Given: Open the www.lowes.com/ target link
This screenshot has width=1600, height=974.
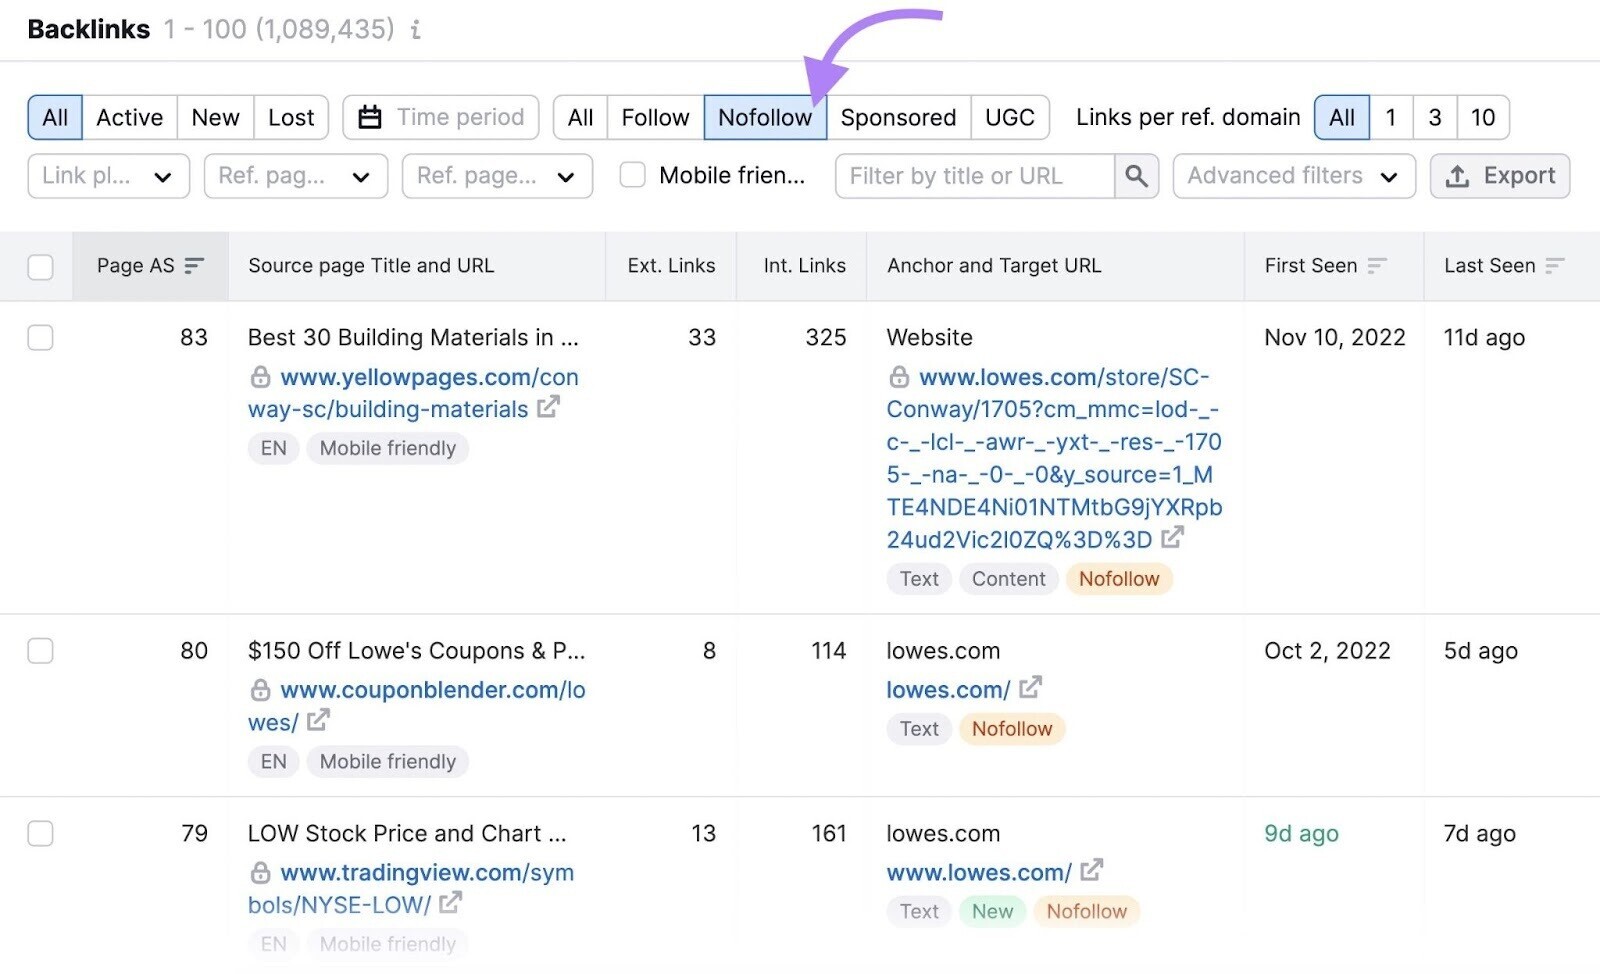Looking at the screenshot, I should [979, 873].
